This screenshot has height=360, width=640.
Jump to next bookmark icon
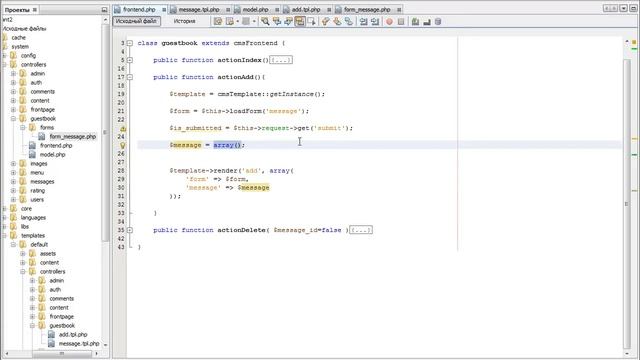337,22
